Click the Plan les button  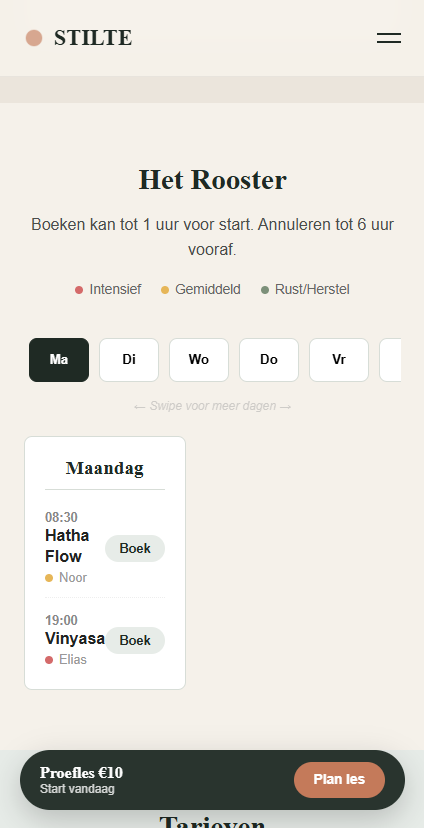point(339,779)
